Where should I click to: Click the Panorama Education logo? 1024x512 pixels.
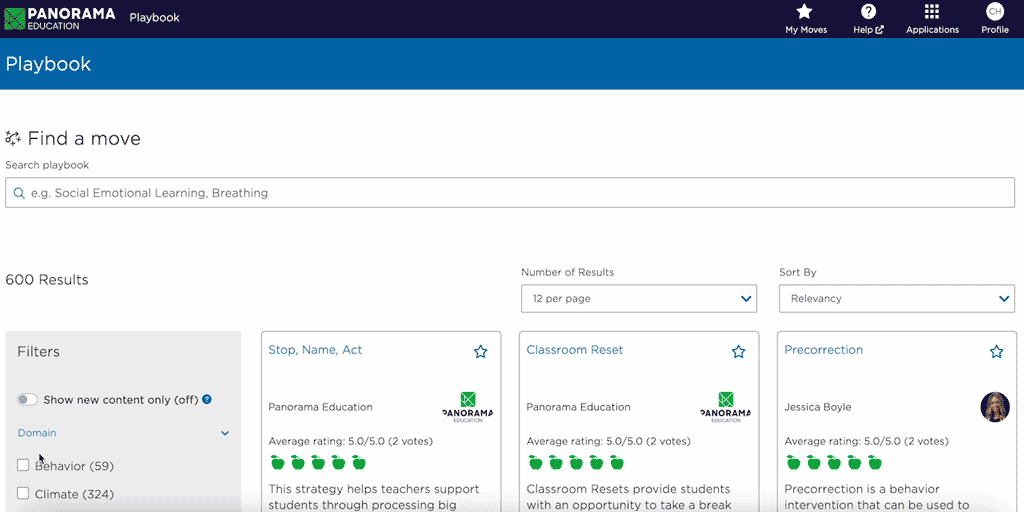click(x=60, y=18)
